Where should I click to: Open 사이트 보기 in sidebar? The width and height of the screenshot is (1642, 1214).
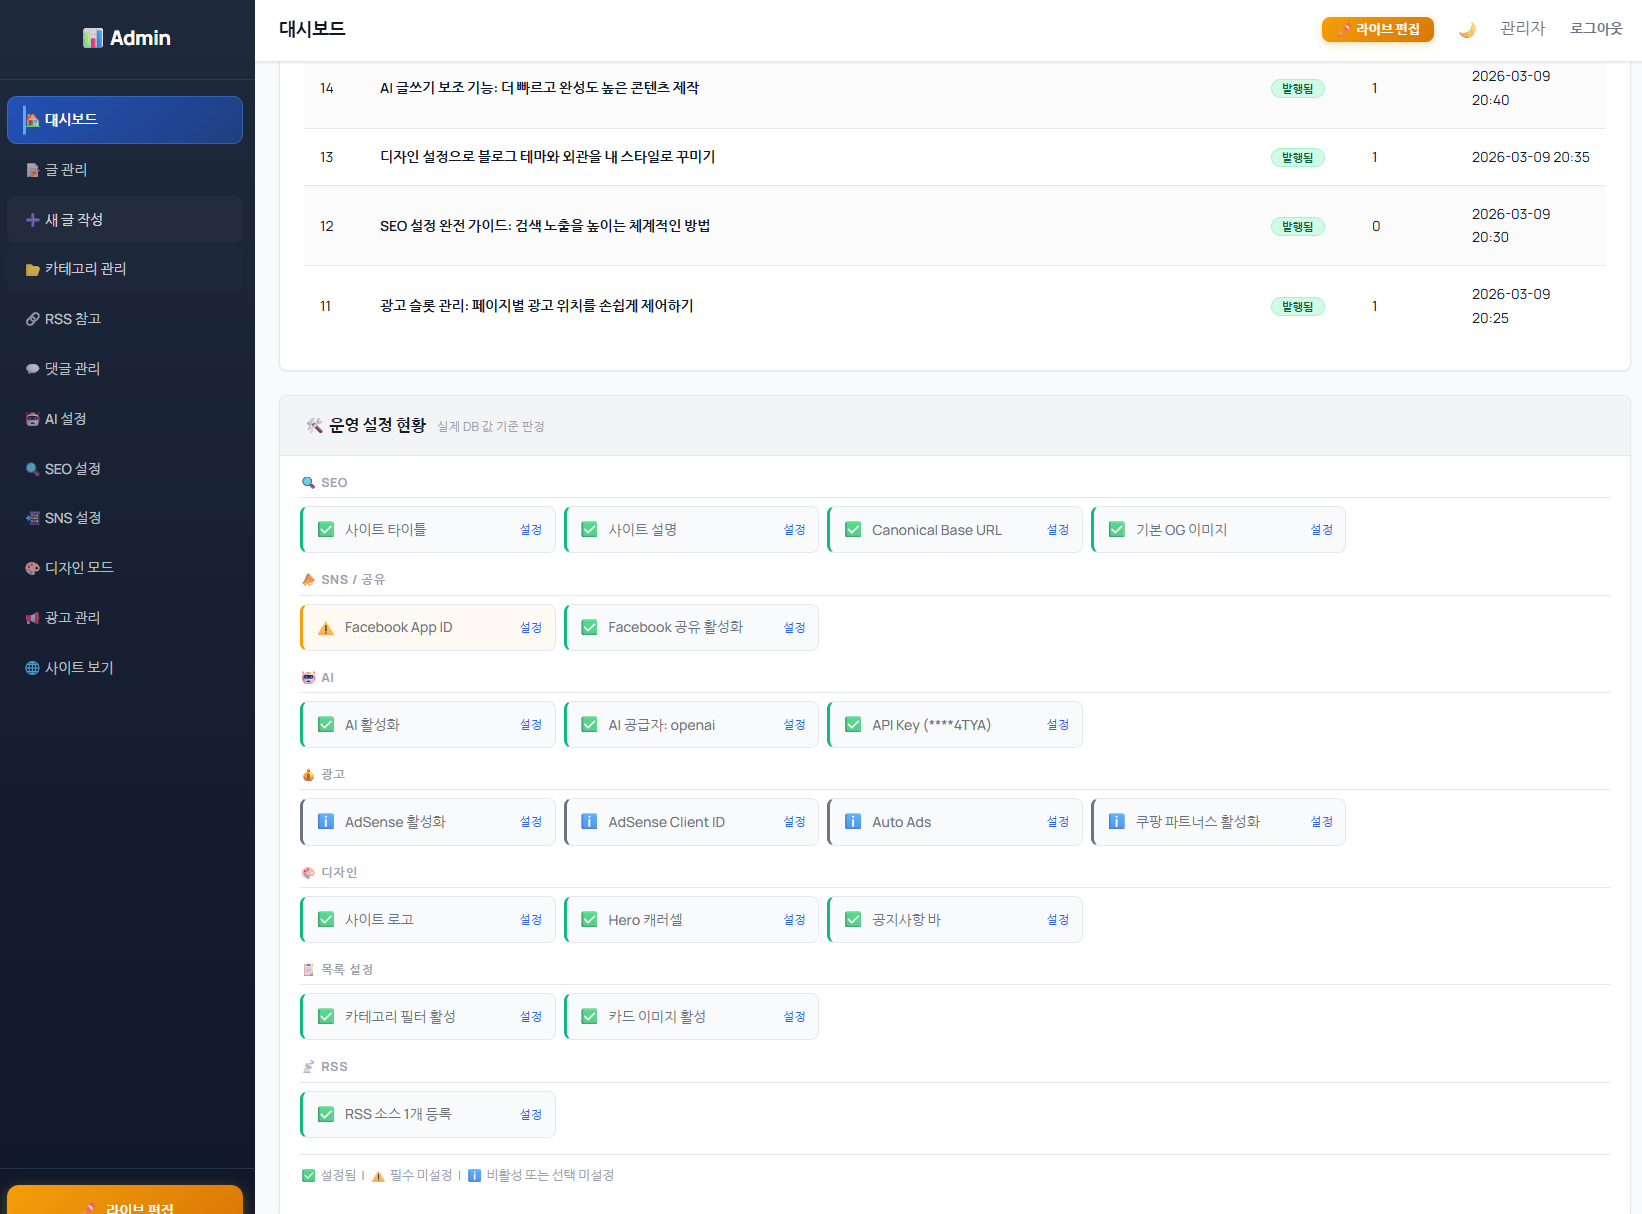pyautogui.click(x=79, y=668)
